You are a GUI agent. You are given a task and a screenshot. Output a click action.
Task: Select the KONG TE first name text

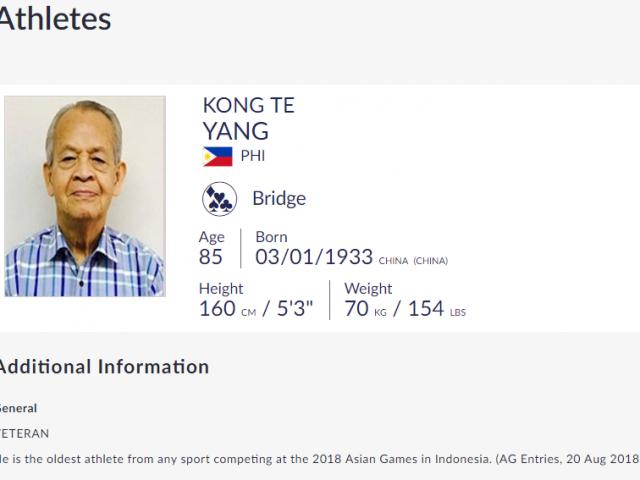coord(248,106)
